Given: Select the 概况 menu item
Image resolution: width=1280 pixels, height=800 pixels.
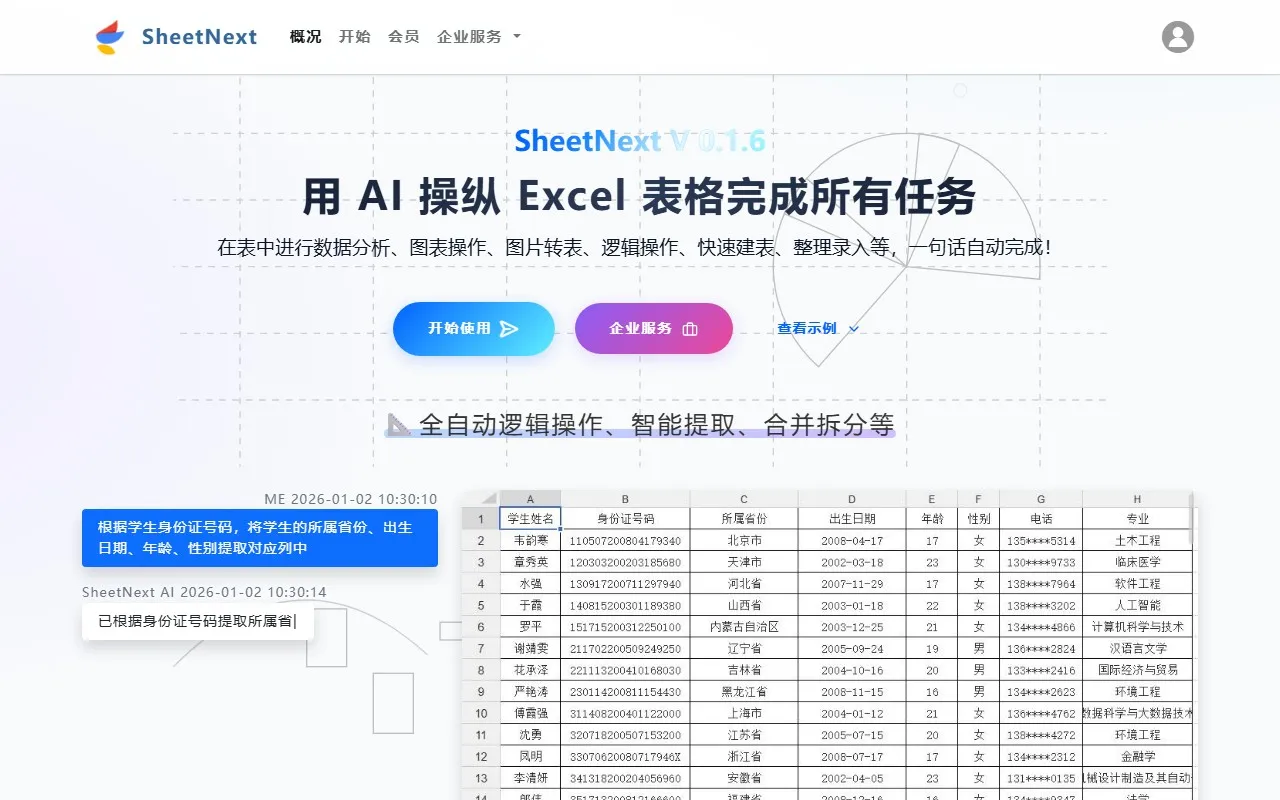Looking at the screenshot, I should (304, 36).
